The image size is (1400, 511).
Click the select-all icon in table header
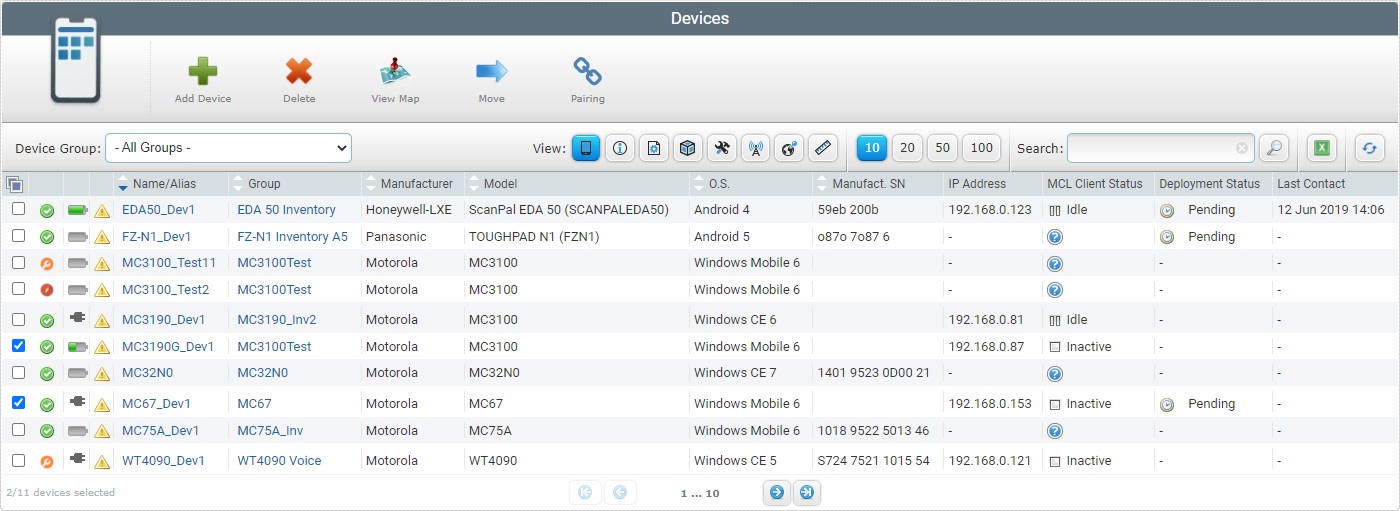point(14,184)
